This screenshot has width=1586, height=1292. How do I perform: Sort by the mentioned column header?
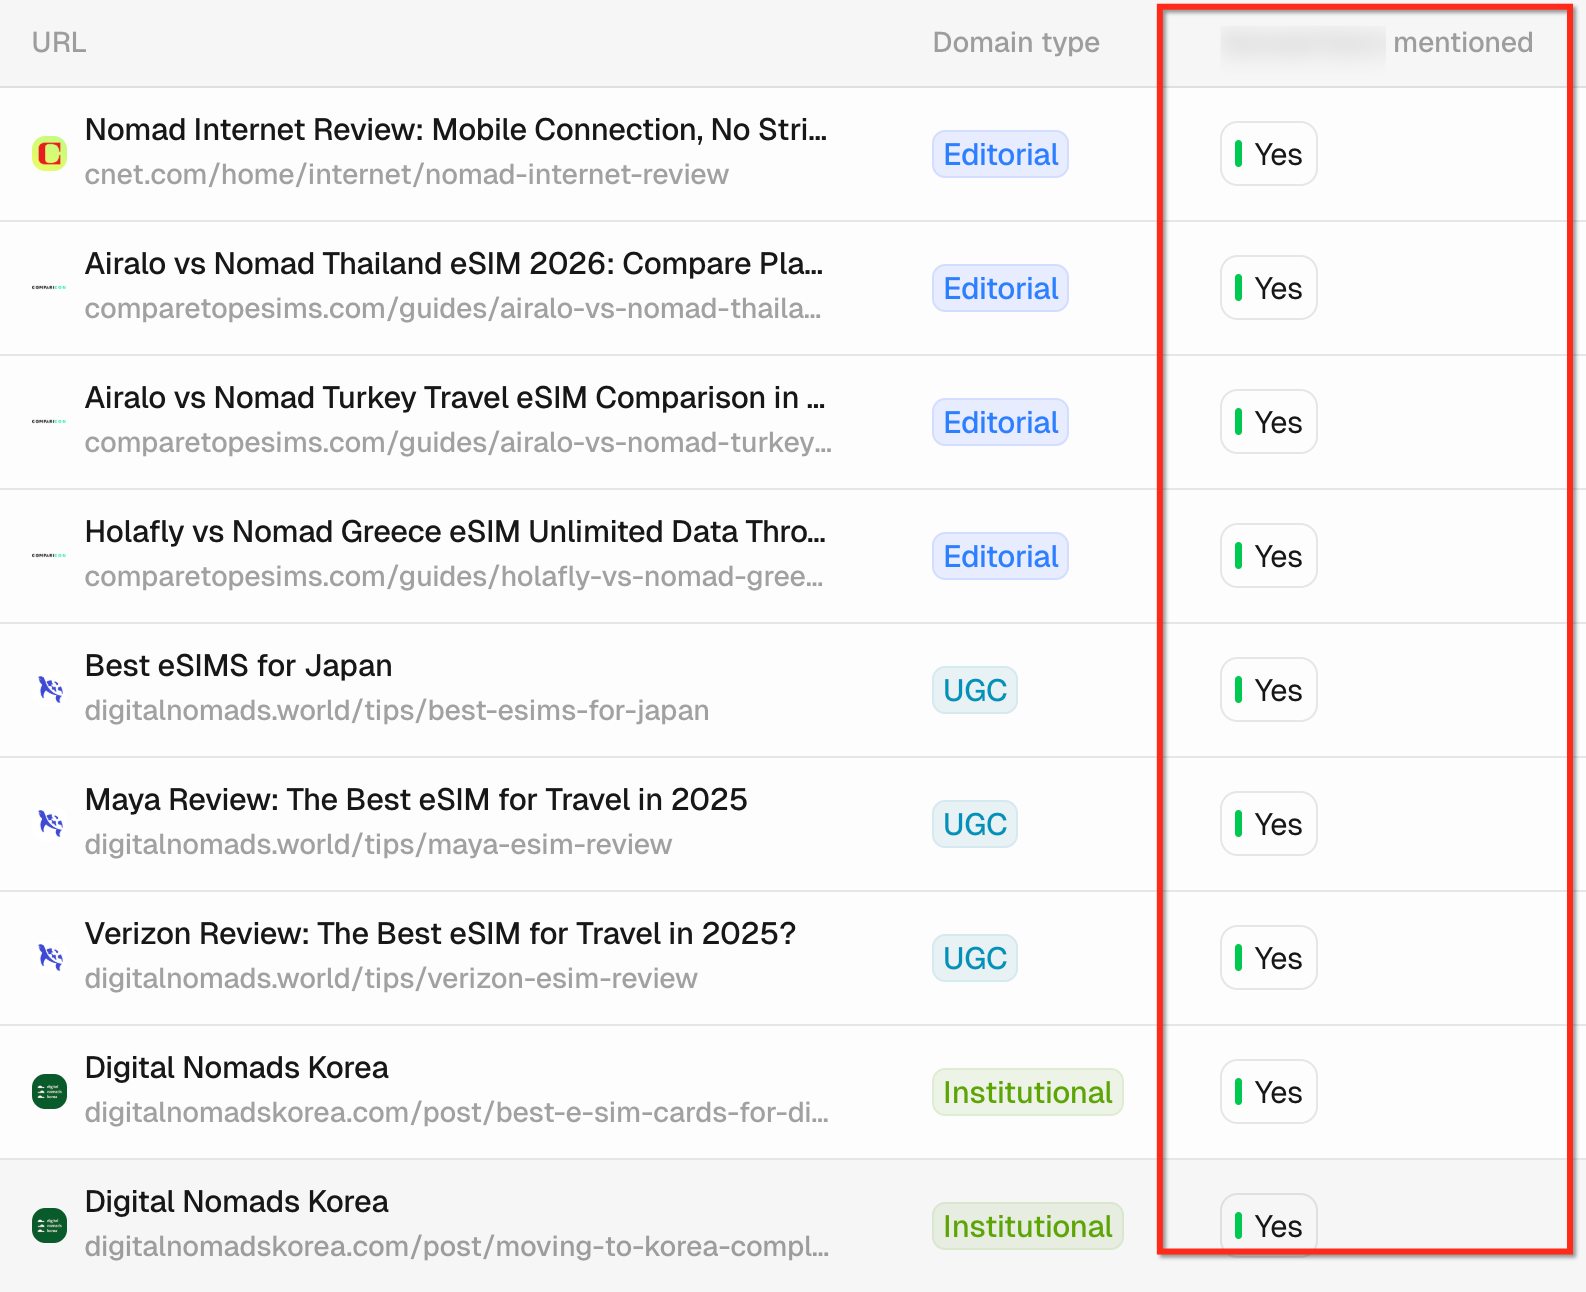[1377, 43]
